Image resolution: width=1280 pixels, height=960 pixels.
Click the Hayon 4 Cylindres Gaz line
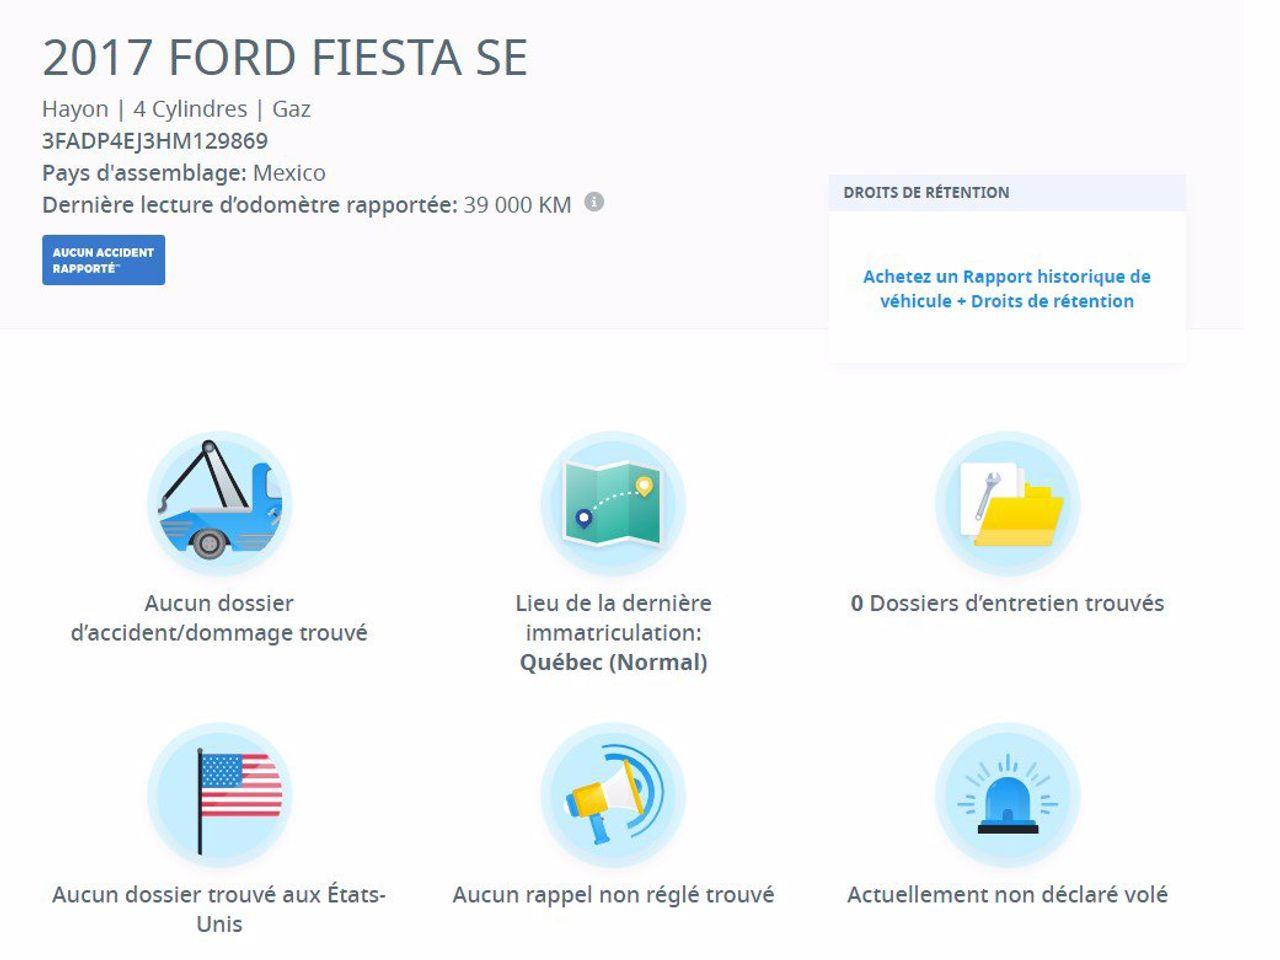176,109
